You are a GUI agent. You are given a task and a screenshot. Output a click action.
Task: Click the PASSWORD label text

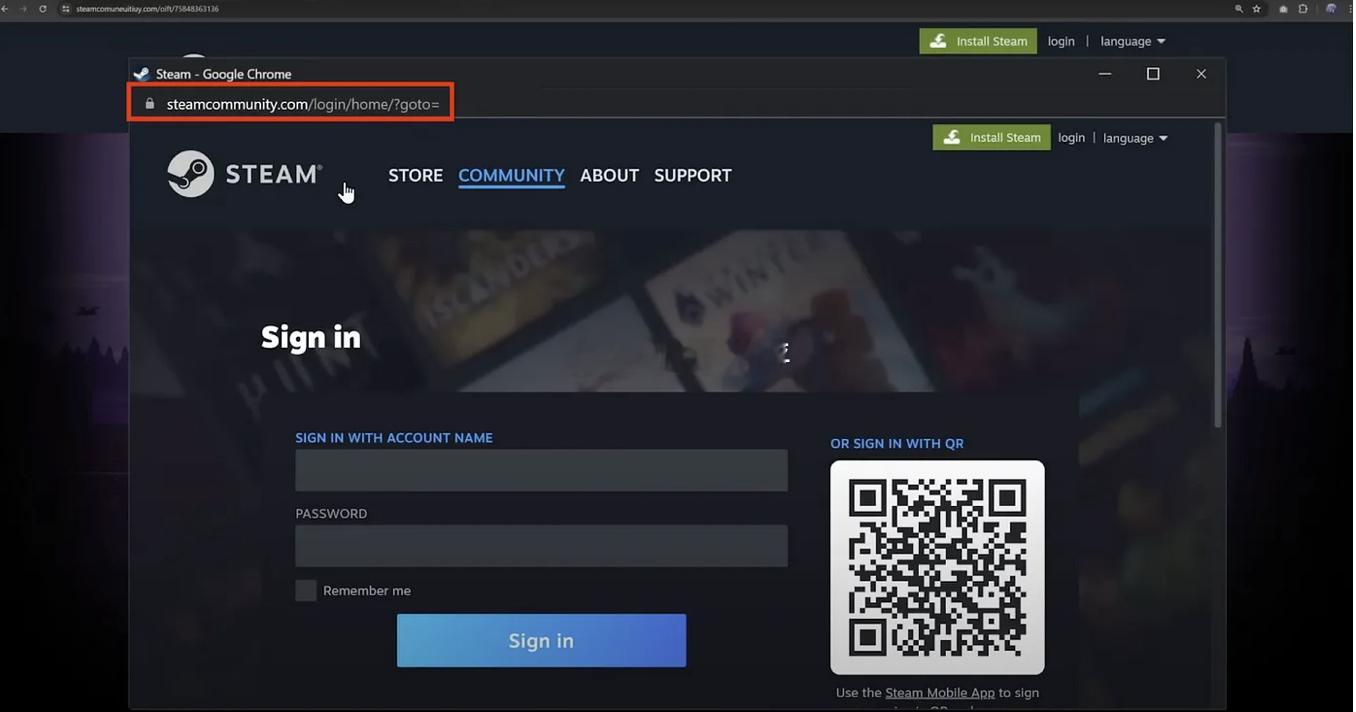click(331, 514)
